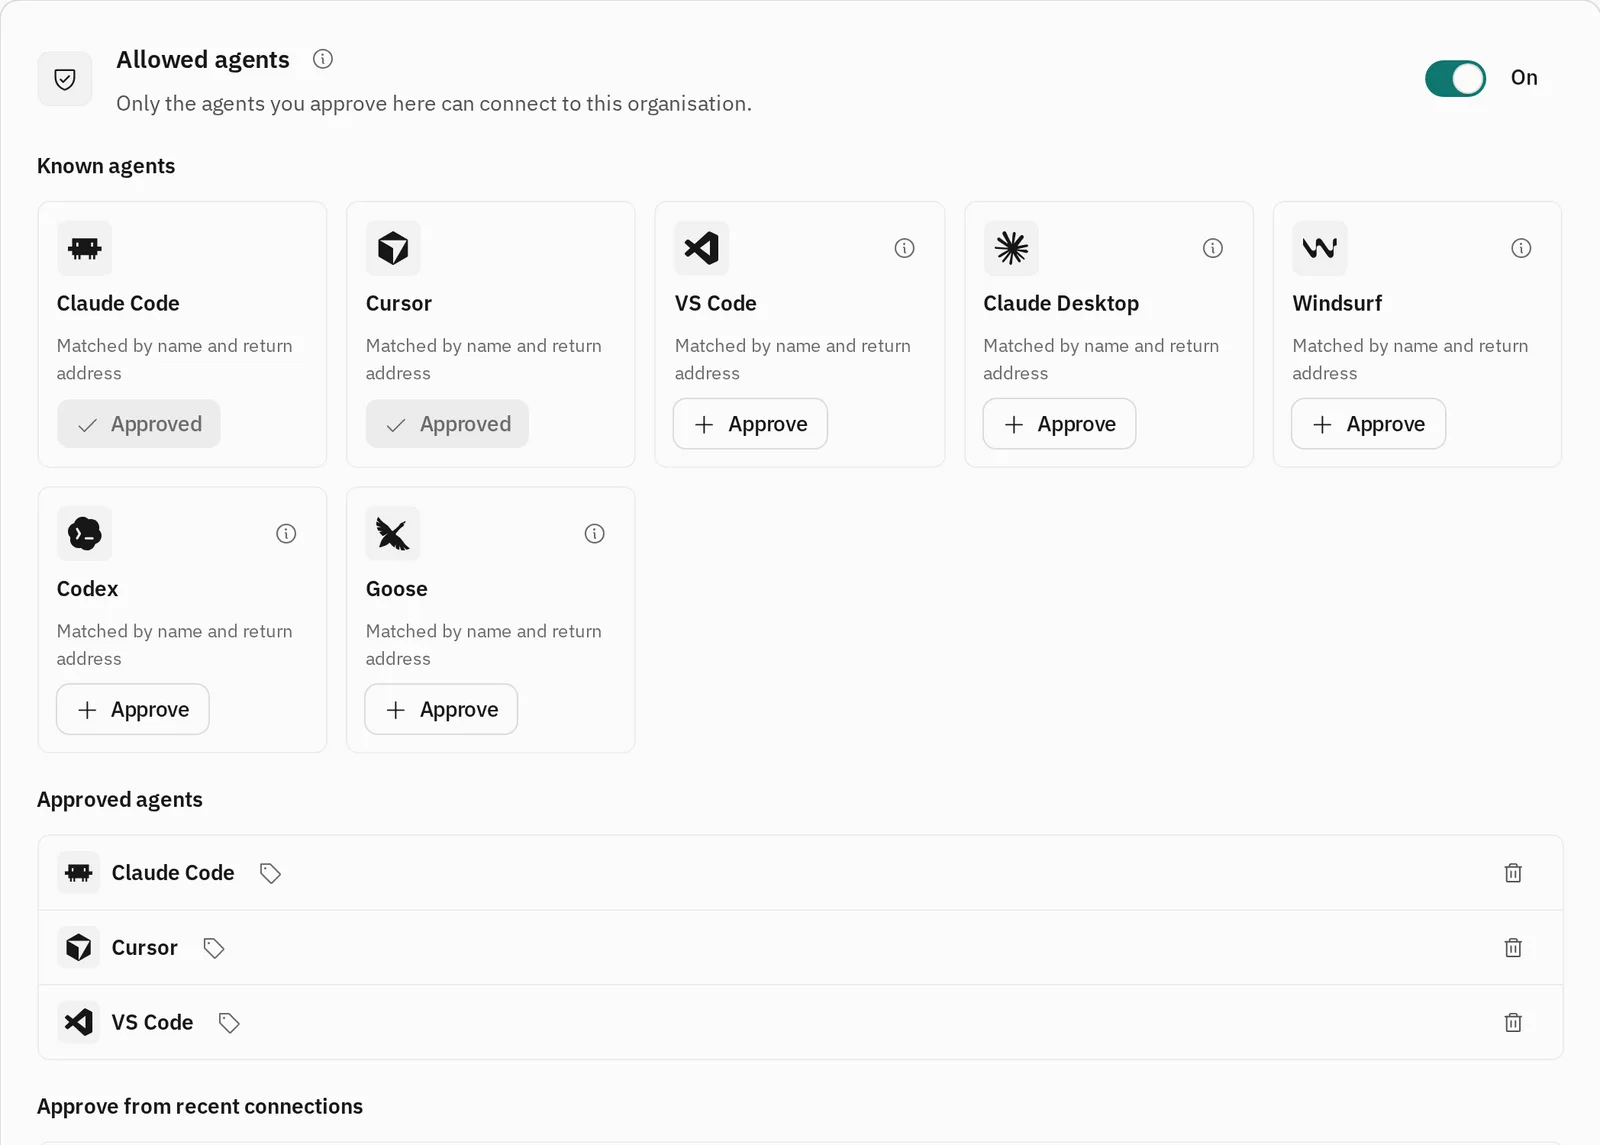The image size is (1600, 1145).
Task: Delete VS Code from approved agents list
Action: pyautogui.click(x=1513, y=1023)
